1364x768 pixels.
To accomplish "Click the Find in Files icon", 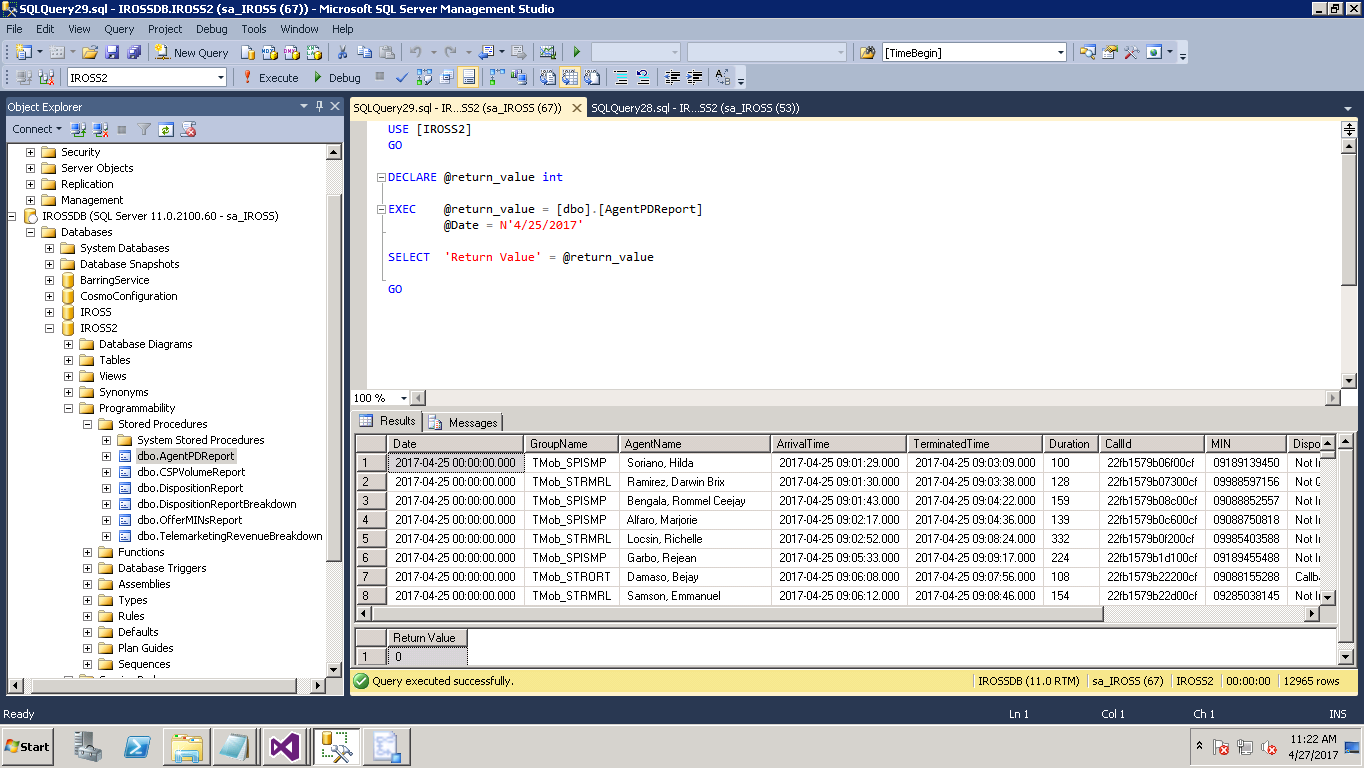I will [867, 52].
